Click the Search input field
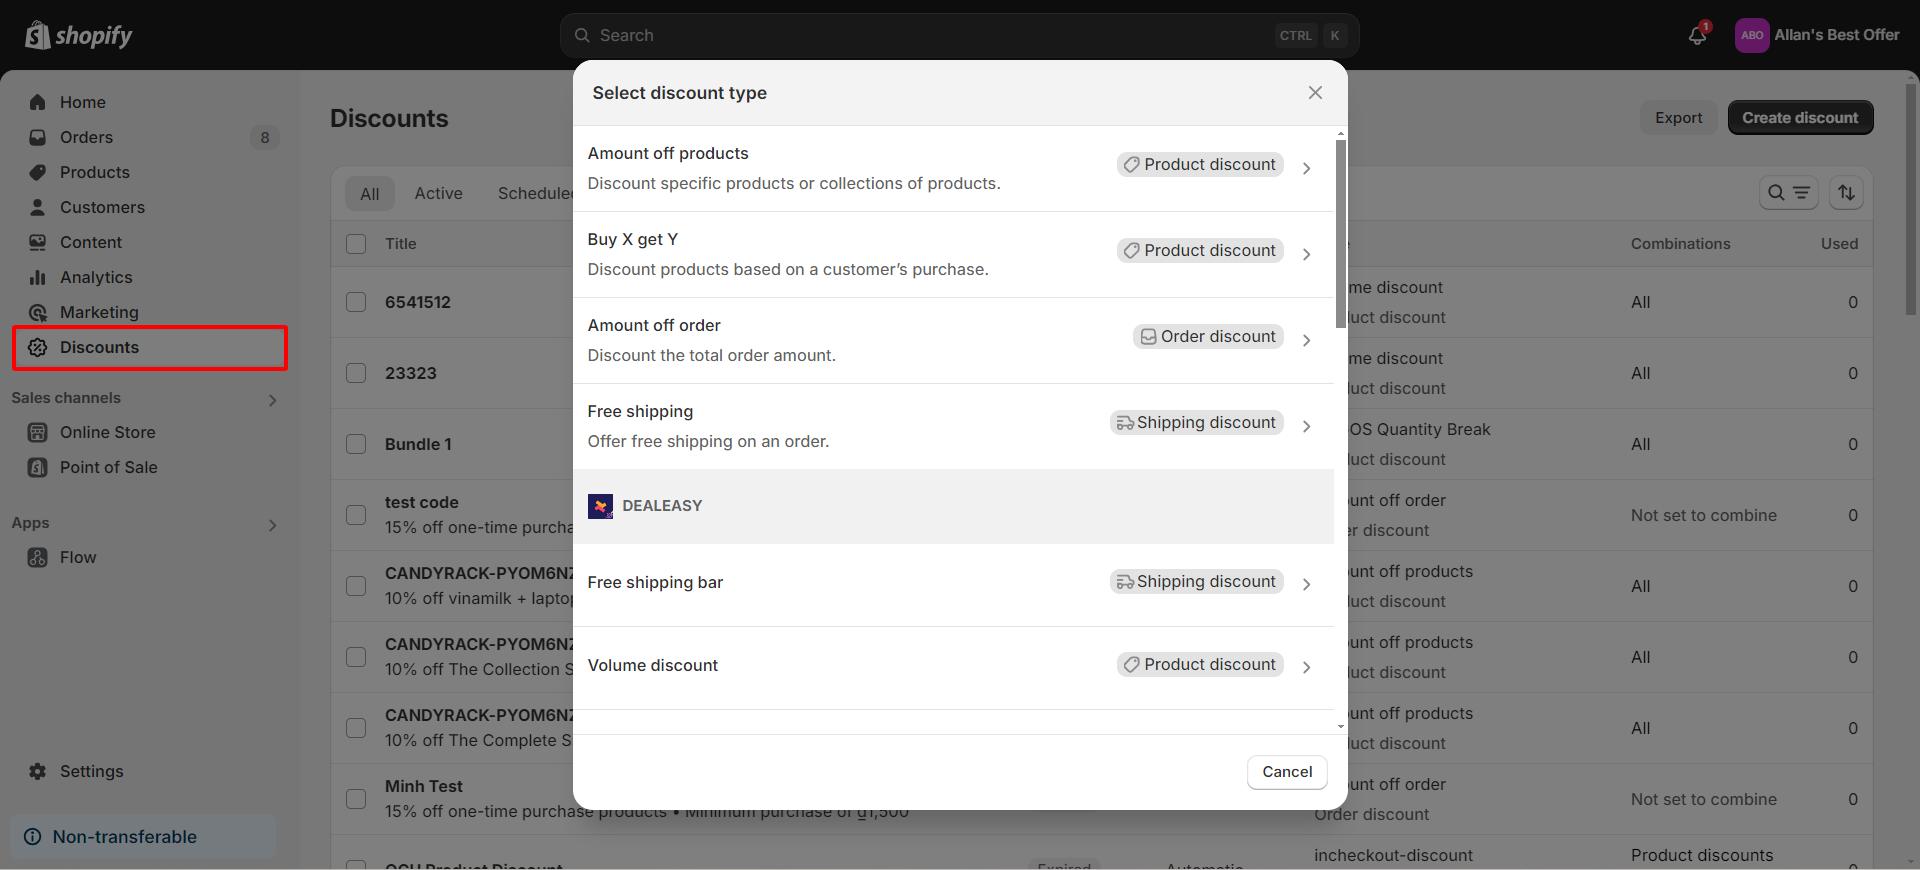Screen dimensions: 1920x870 click(x=930, y=36)
